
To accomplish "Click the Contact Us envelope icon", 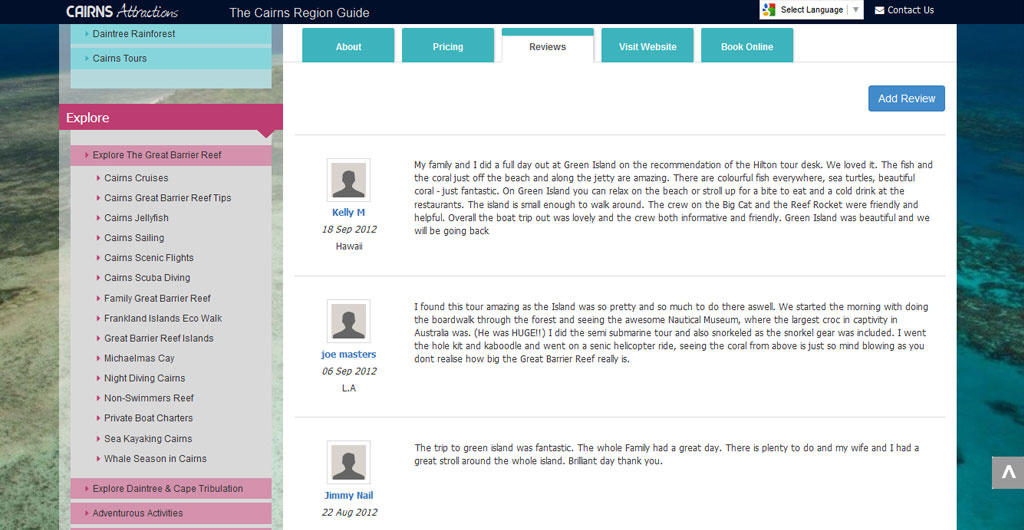I will click(x=879, y=11).
